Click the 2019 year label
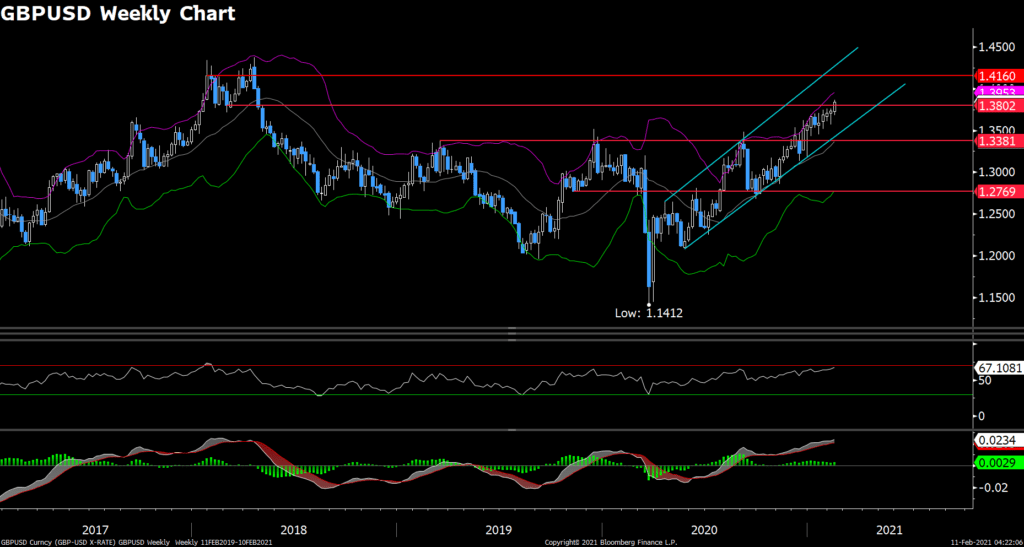This screenshot has width=1024, height=547. [x=498, y=528]
